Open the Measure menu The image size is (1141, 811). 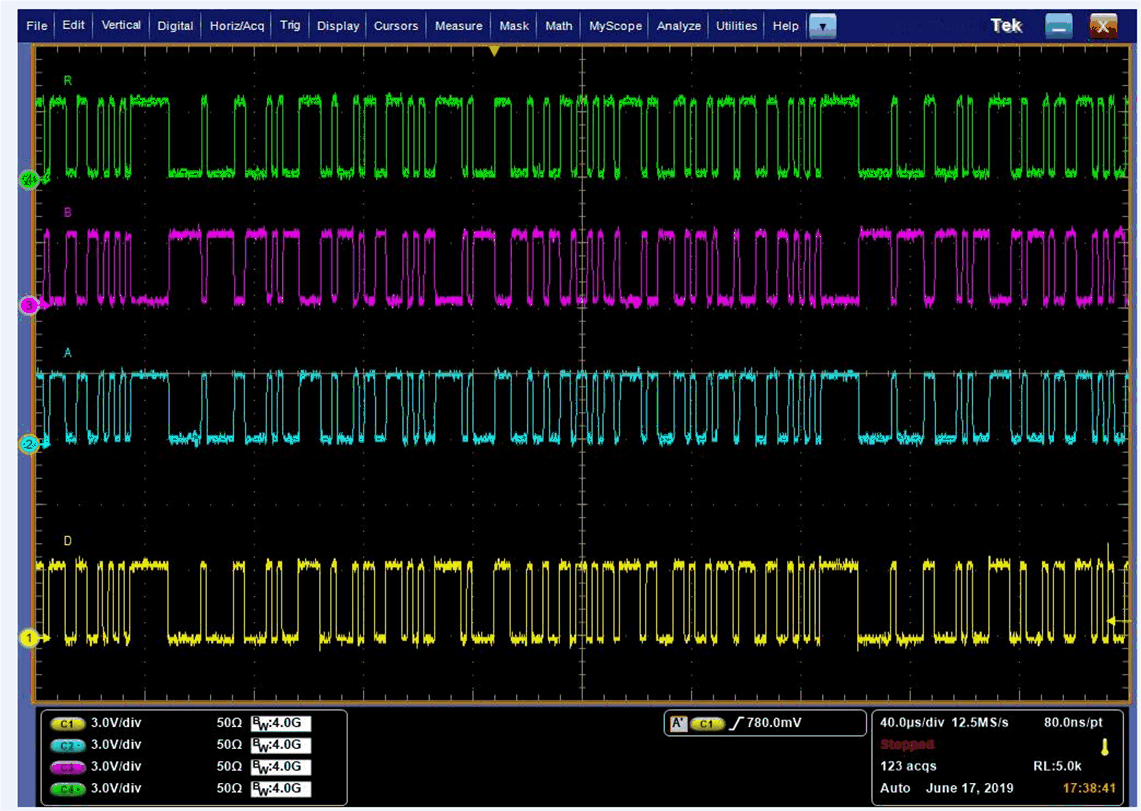point(458,25)
